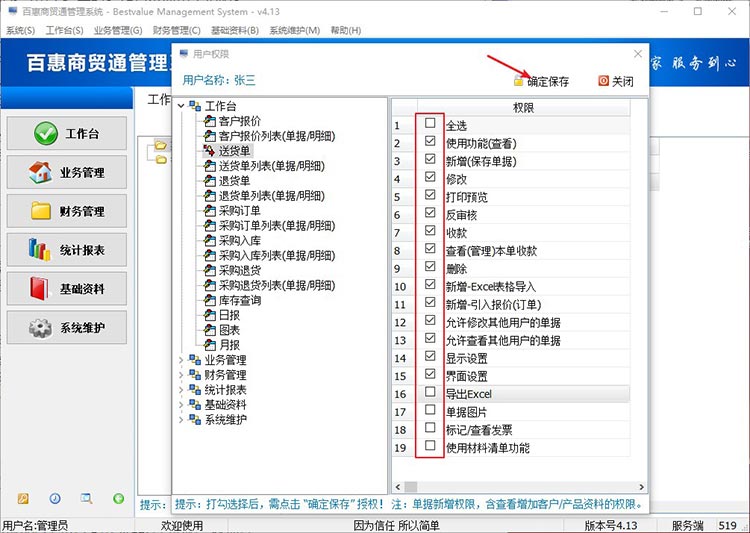Check the 全选 checkbox
The width and height of the screenshot is (750, 533).
click(430, 123)
